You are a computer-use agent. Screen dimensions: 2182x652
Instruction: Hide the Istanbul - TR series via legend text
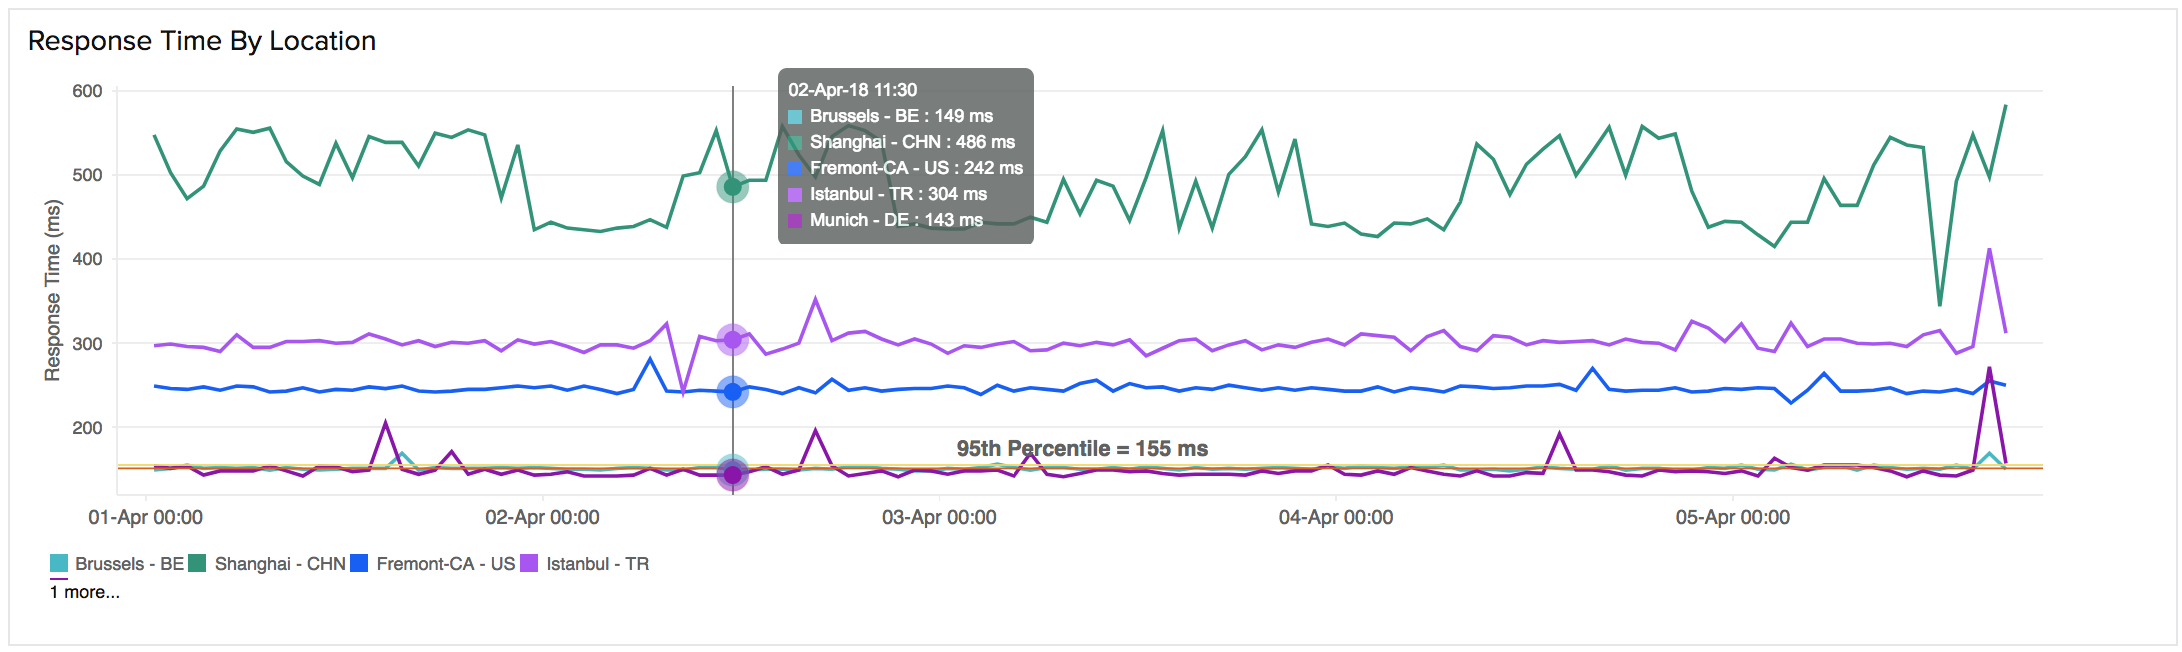(x=597, y=564)
